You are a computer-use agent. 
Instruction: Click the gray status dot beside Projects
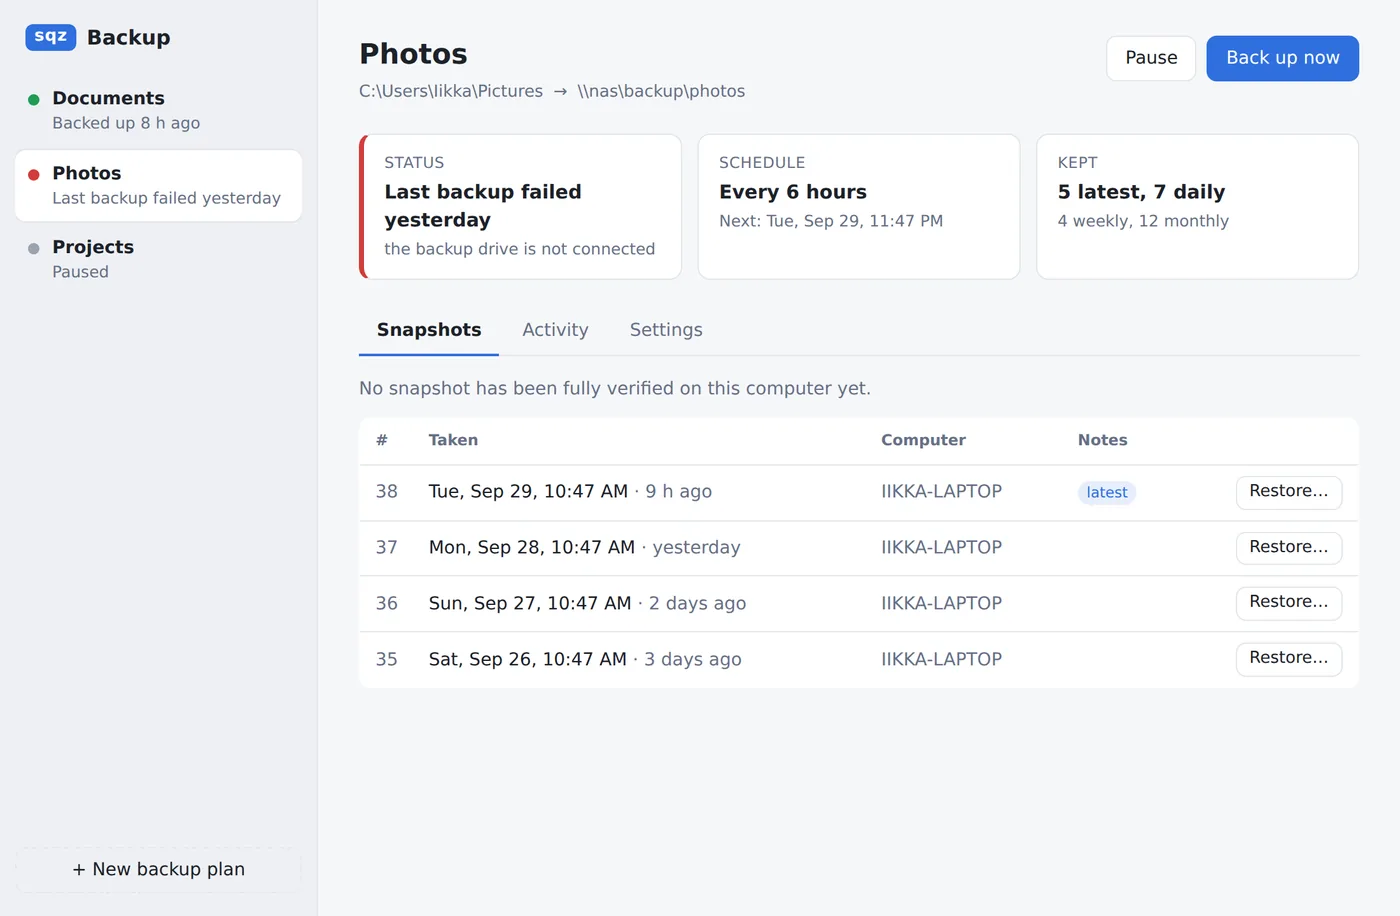pos(33,248)
